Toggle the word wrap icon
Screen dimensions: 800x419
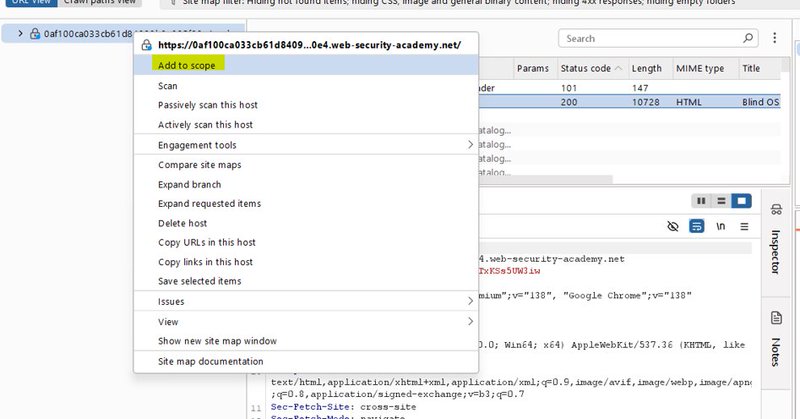[x=696, y=226]
